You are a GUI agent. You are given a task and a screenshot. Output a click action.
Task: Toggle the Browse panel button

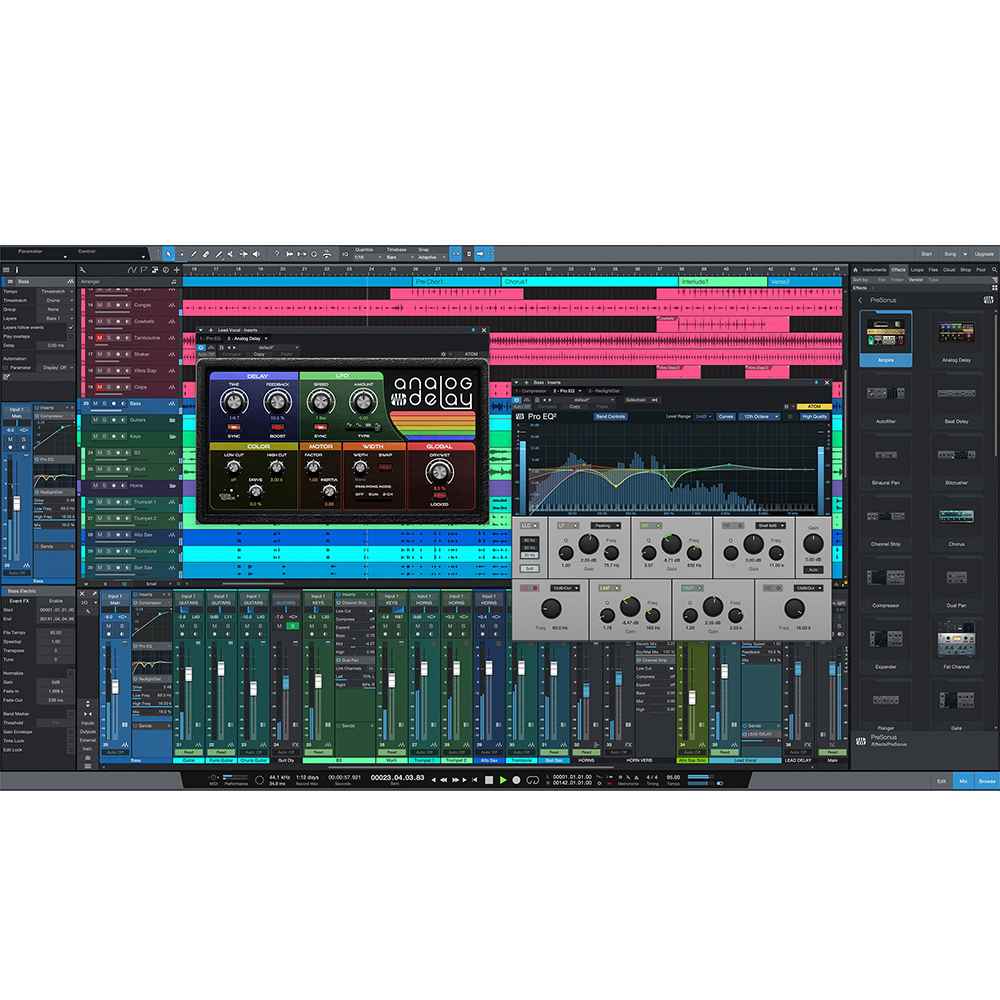pos(987,781)
